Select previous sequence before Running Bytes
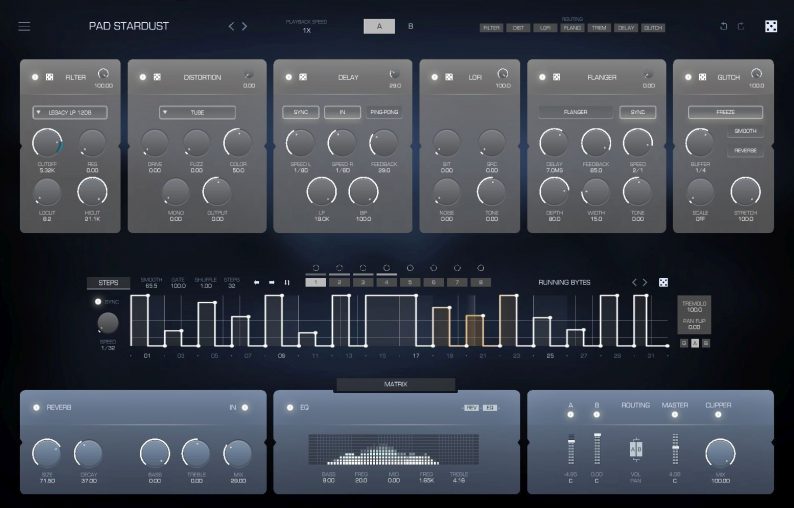Viewport: 794px width, 508px height. 634,283
